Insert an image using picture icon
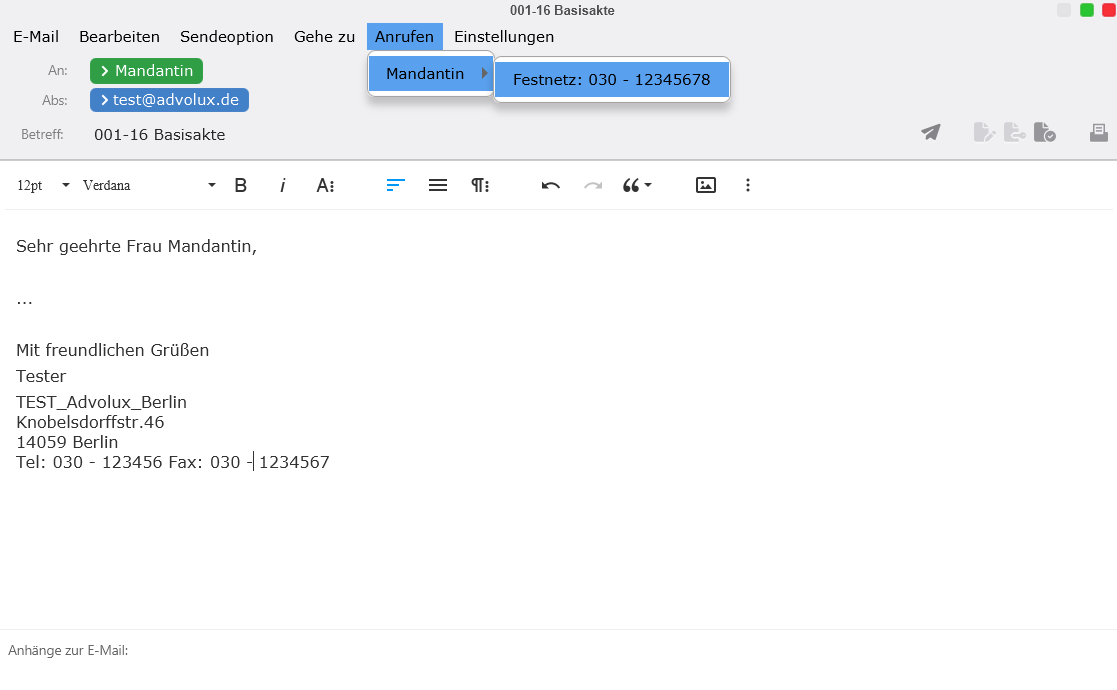The image size is (1117, 690). (x=706, y=185)
